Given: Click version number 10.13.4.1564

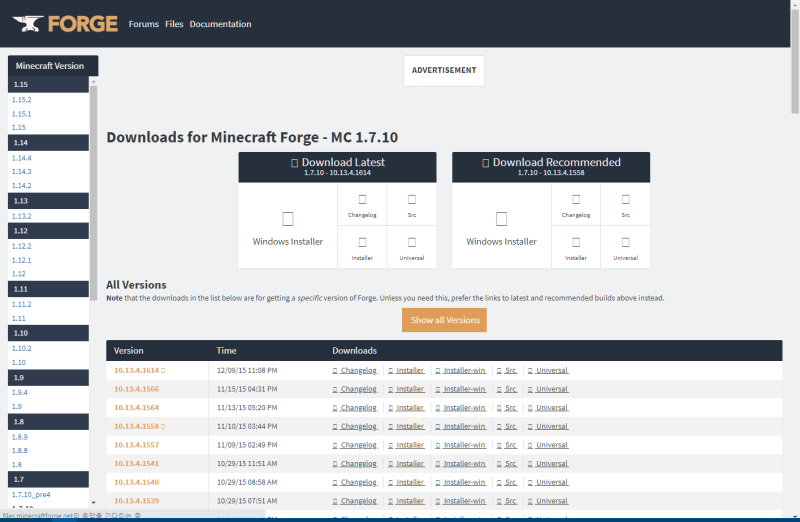Looking at the screenshot, I should (136, 408).
